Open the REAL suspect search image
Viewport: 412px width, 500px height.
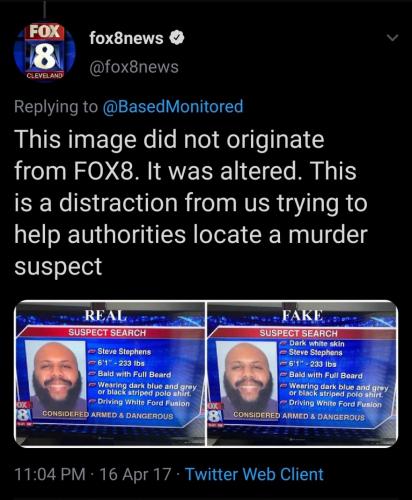110,373
